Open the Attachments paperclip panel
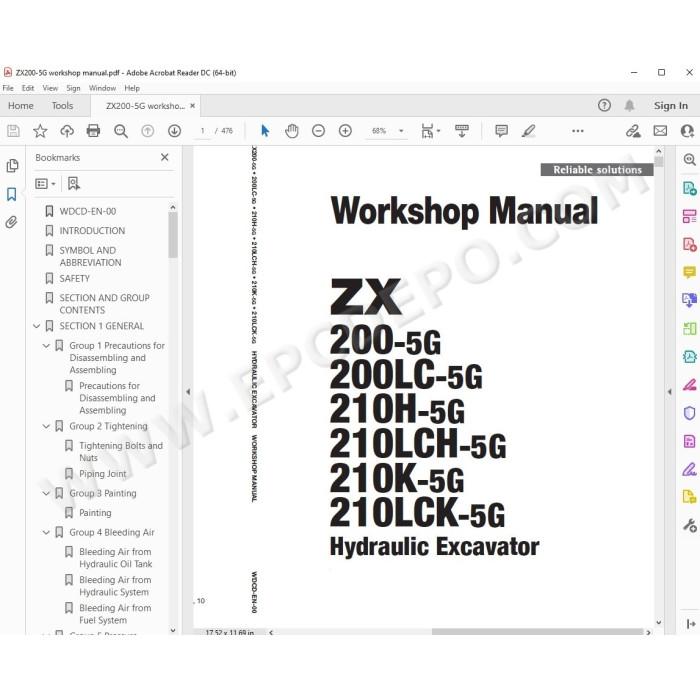The height and width of the screenshot is (700, 700). point(12,222)
